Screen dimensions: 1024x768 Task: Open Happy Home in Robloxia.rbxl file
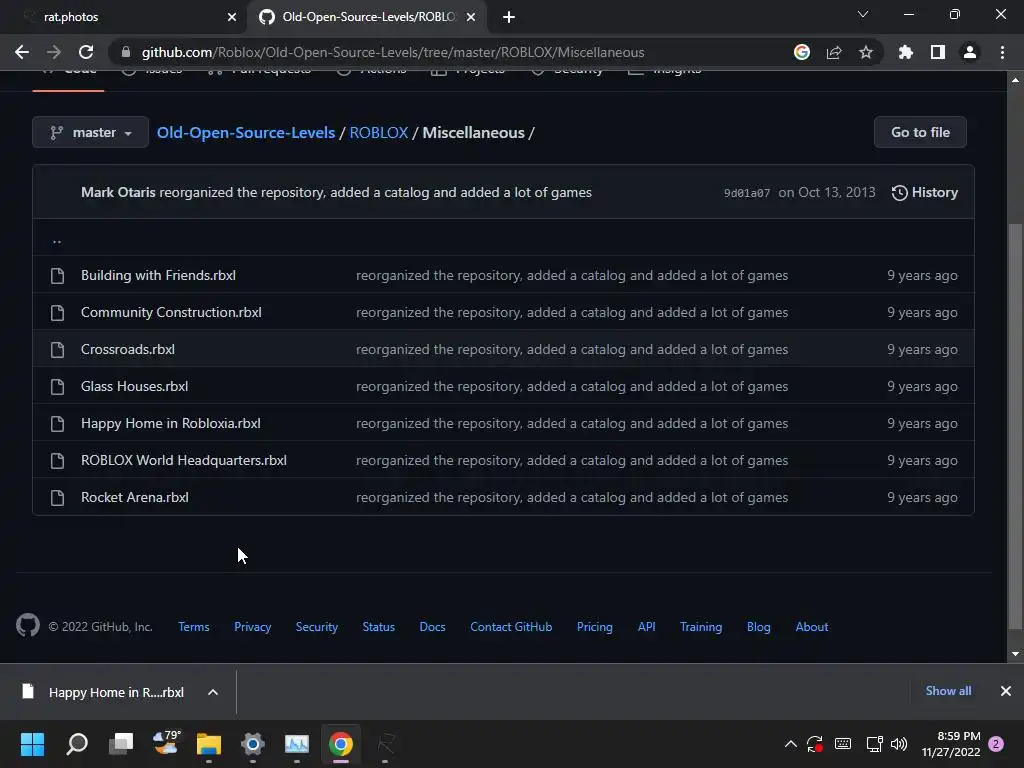[170, 423]
